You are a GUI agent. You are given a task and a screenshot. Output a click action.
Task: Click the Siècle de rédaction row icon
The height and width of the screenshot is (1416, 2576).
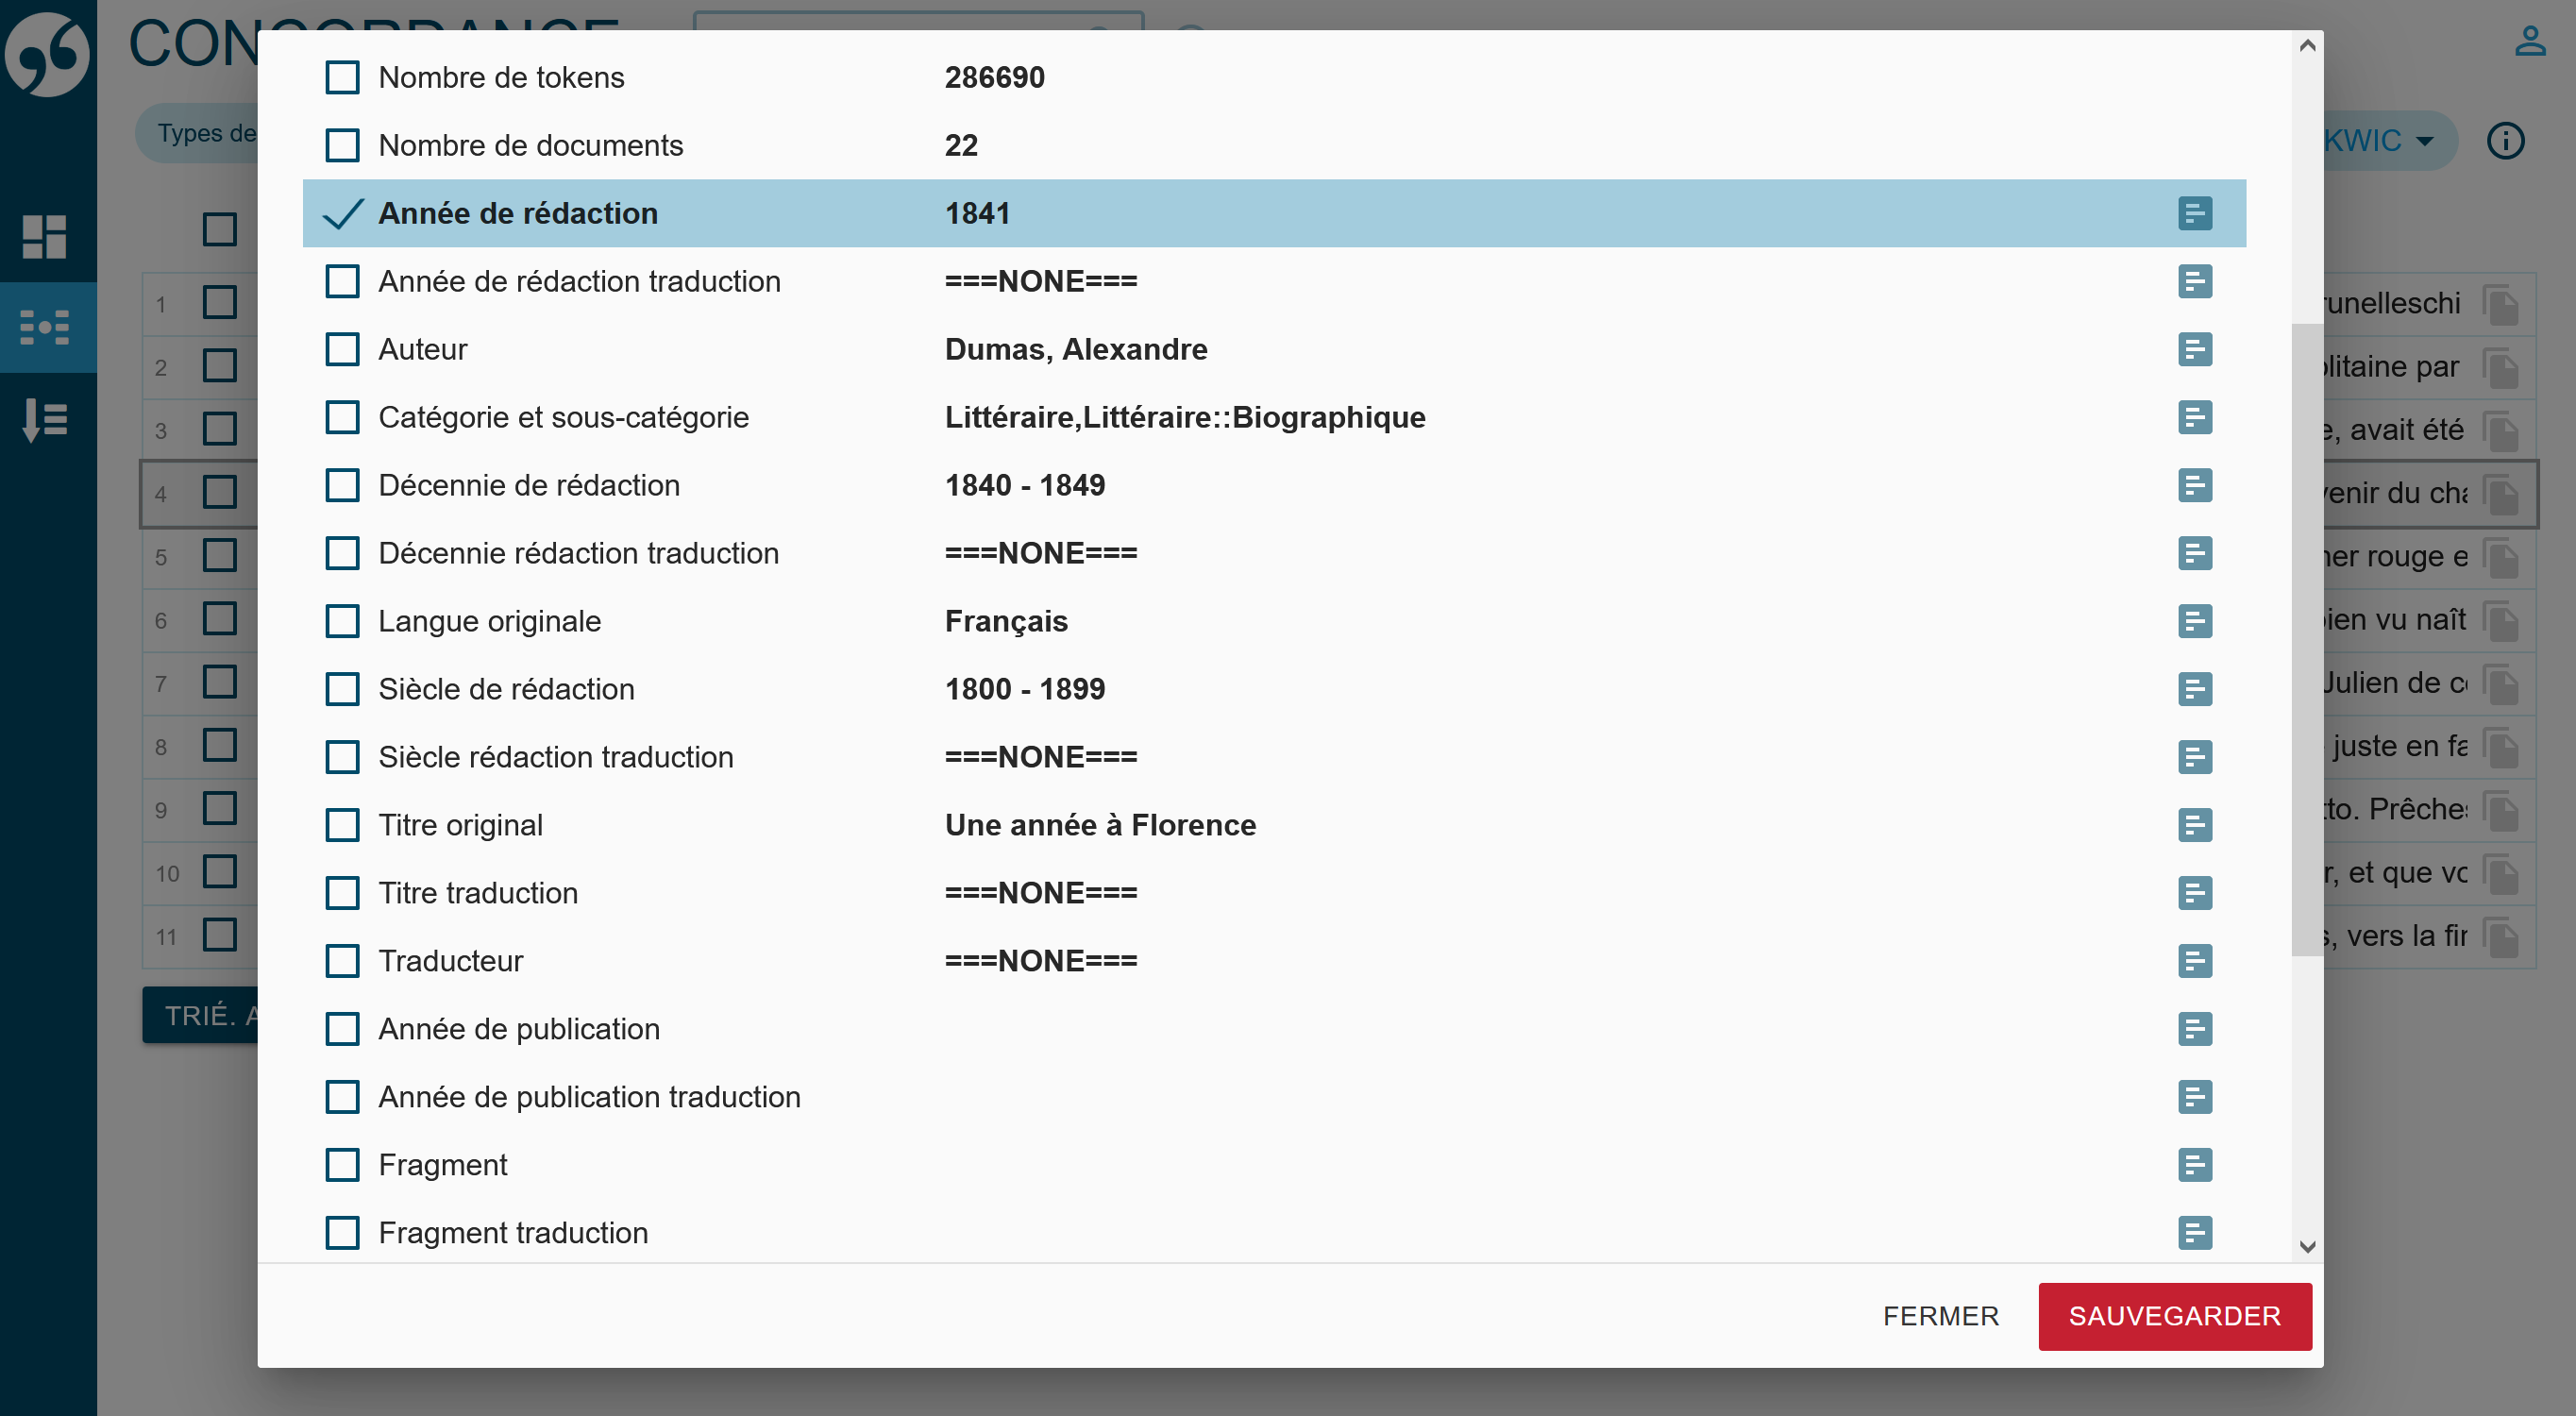coord(2194,689)
